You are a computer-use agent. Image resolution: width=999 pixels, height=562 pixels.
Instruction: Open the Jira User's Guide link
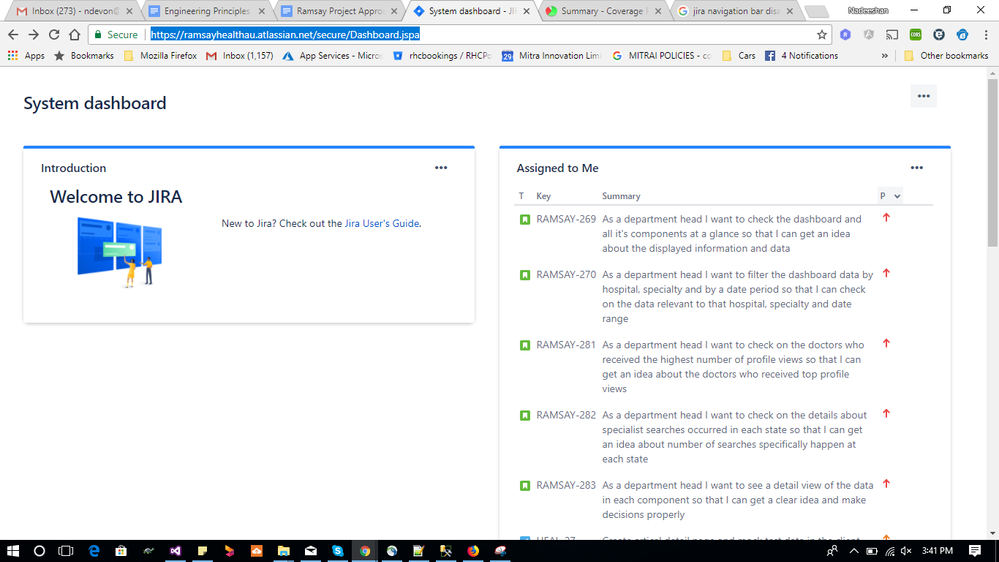pyautogui.click(x=382, y=224)
